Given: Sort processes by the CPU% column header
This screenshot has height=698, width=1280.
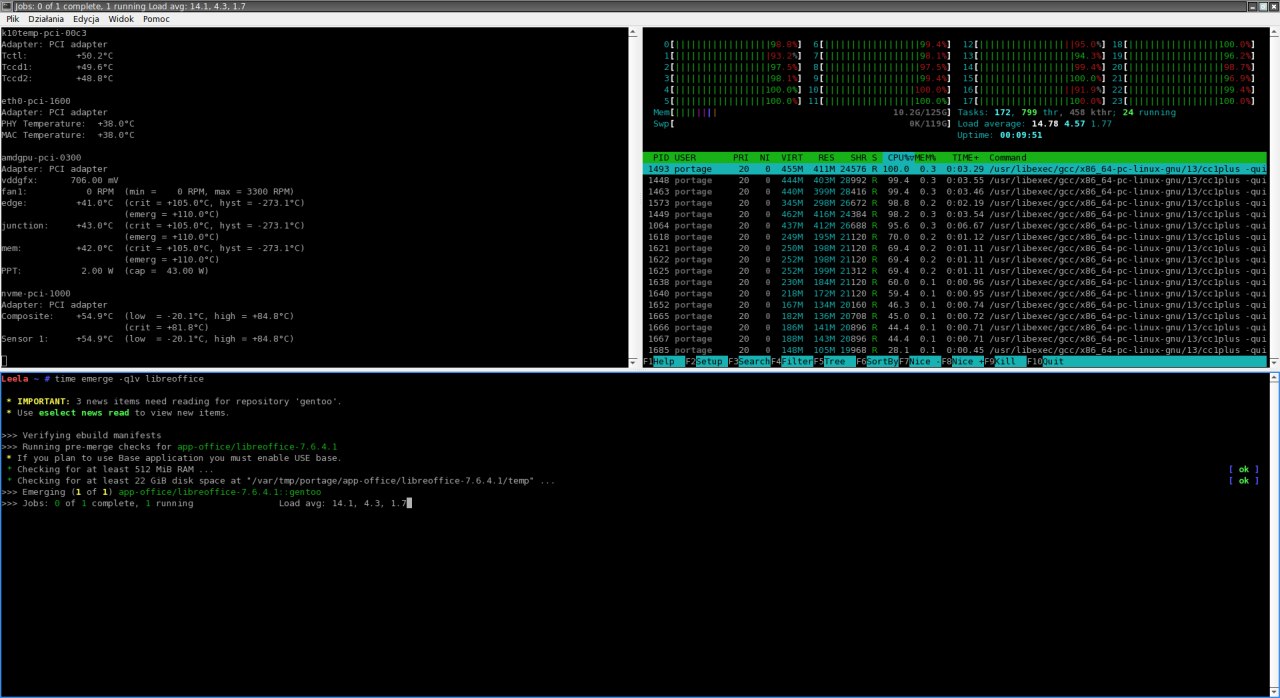Looking at the screenshot, I should (899, 158).
